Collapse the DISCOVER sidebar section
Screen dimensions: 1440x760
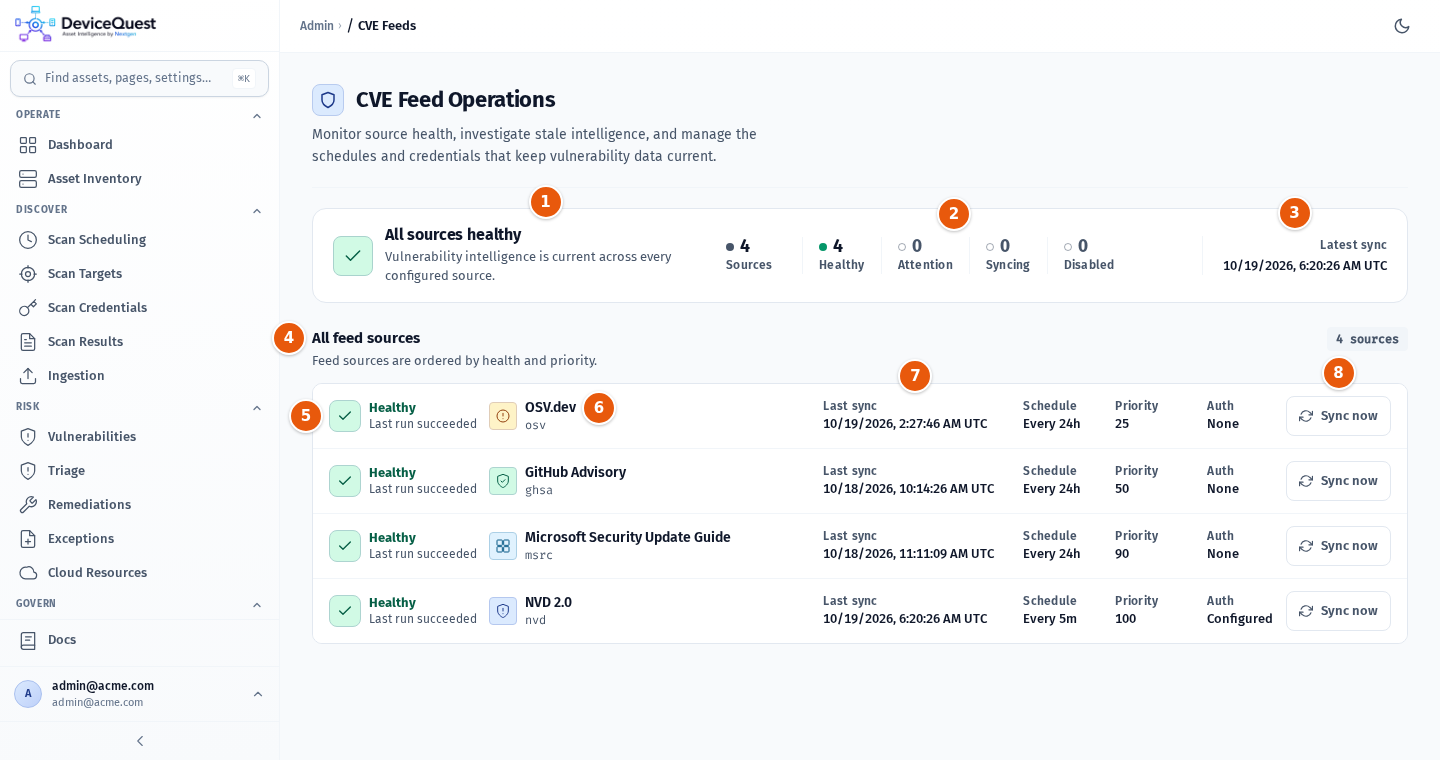[x=257, y=211]
